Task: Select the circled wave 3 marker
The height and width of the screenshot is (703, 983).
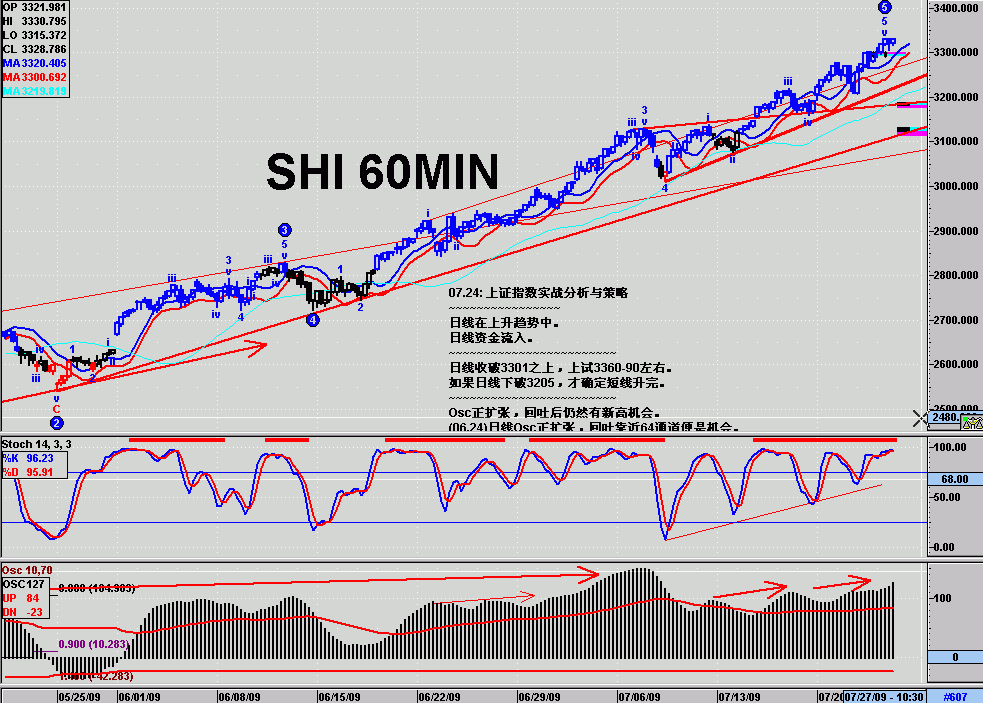Action: [285, 230]
